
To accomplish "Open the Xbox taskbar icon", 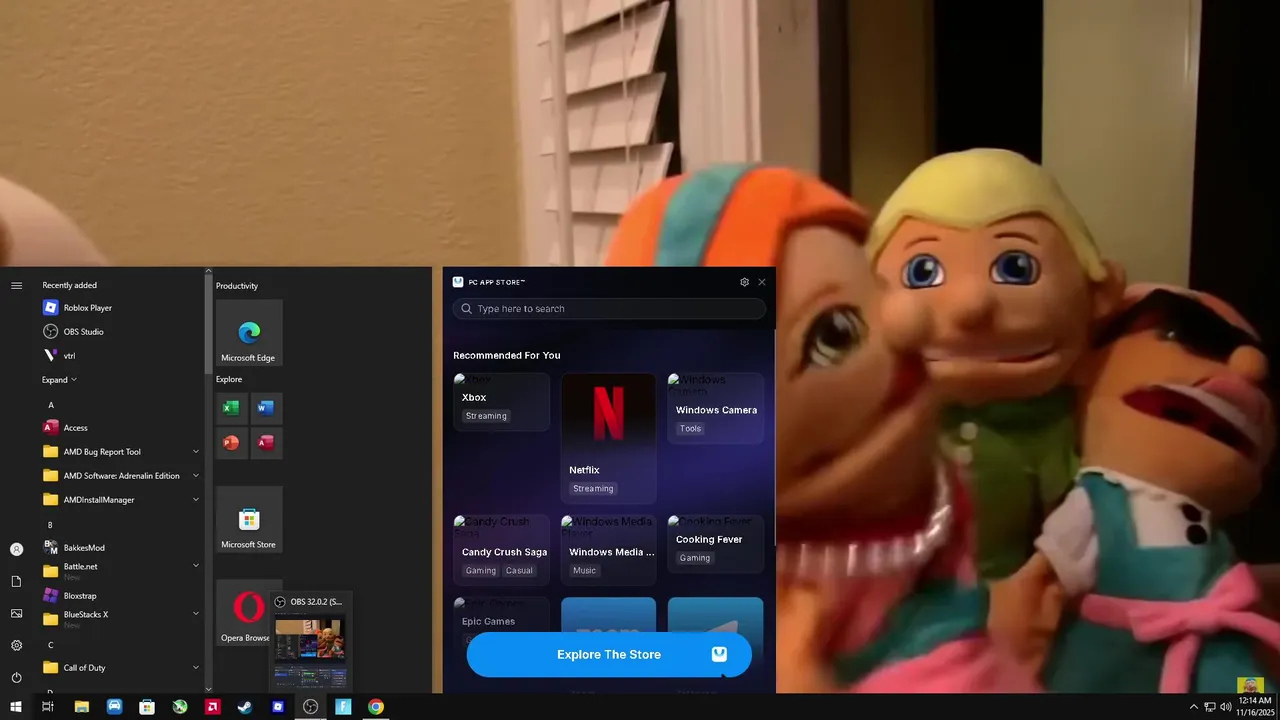I will pyautogui.click(x=180, y=707).
